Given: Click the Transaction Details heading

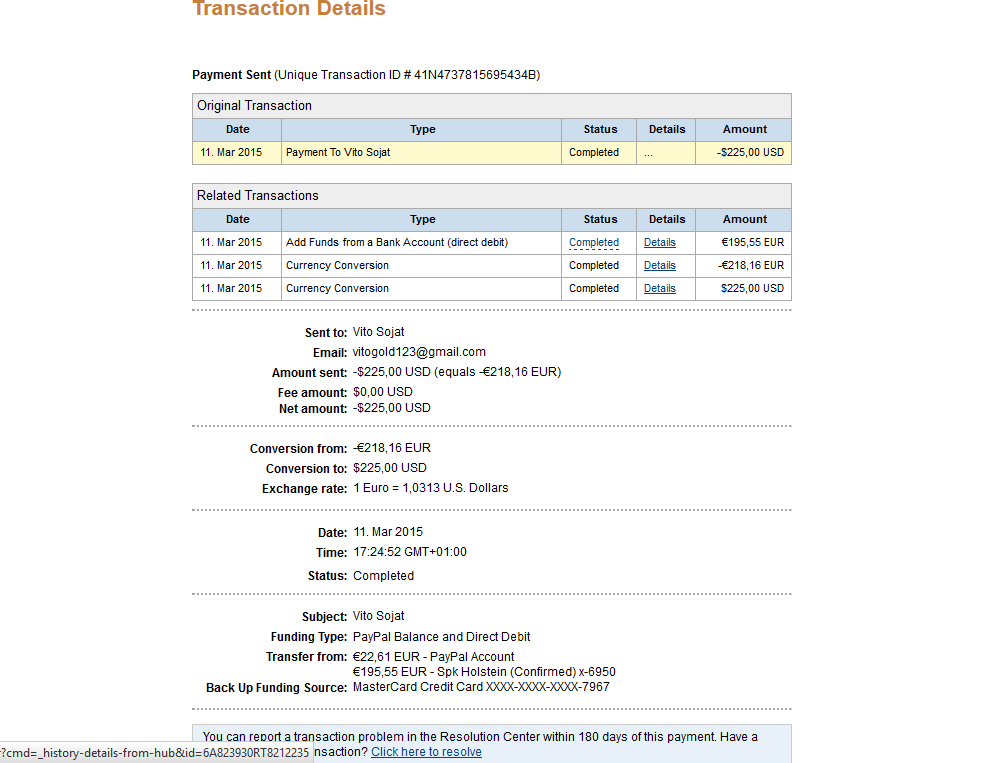Looking at the screenshot, I should (289, 9).
